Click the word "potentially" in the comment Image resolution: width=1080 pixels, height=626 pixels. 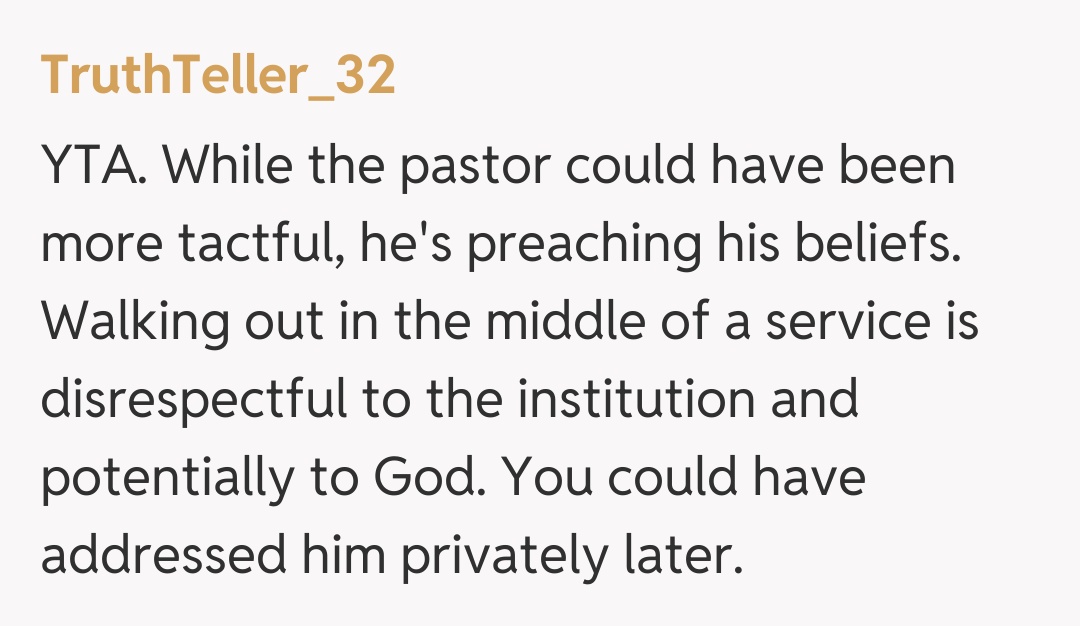pyautogui.click(x=156, y=480)
